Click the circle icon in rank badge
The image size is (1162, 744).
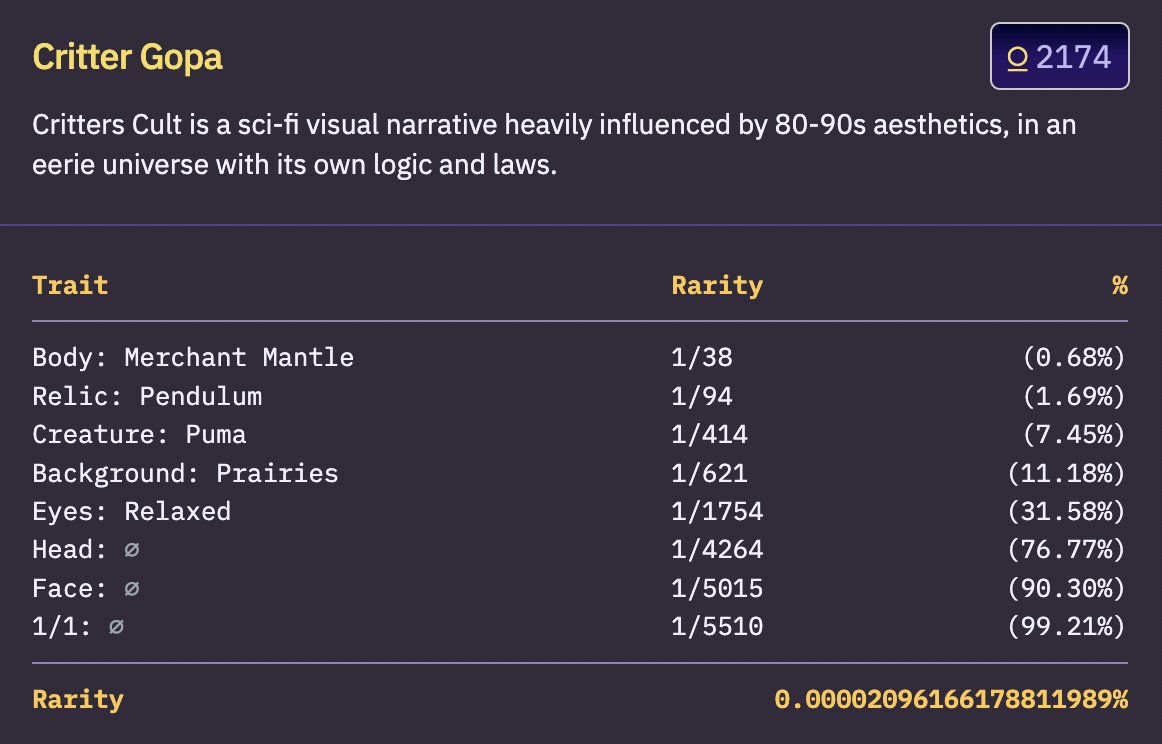1017,58
